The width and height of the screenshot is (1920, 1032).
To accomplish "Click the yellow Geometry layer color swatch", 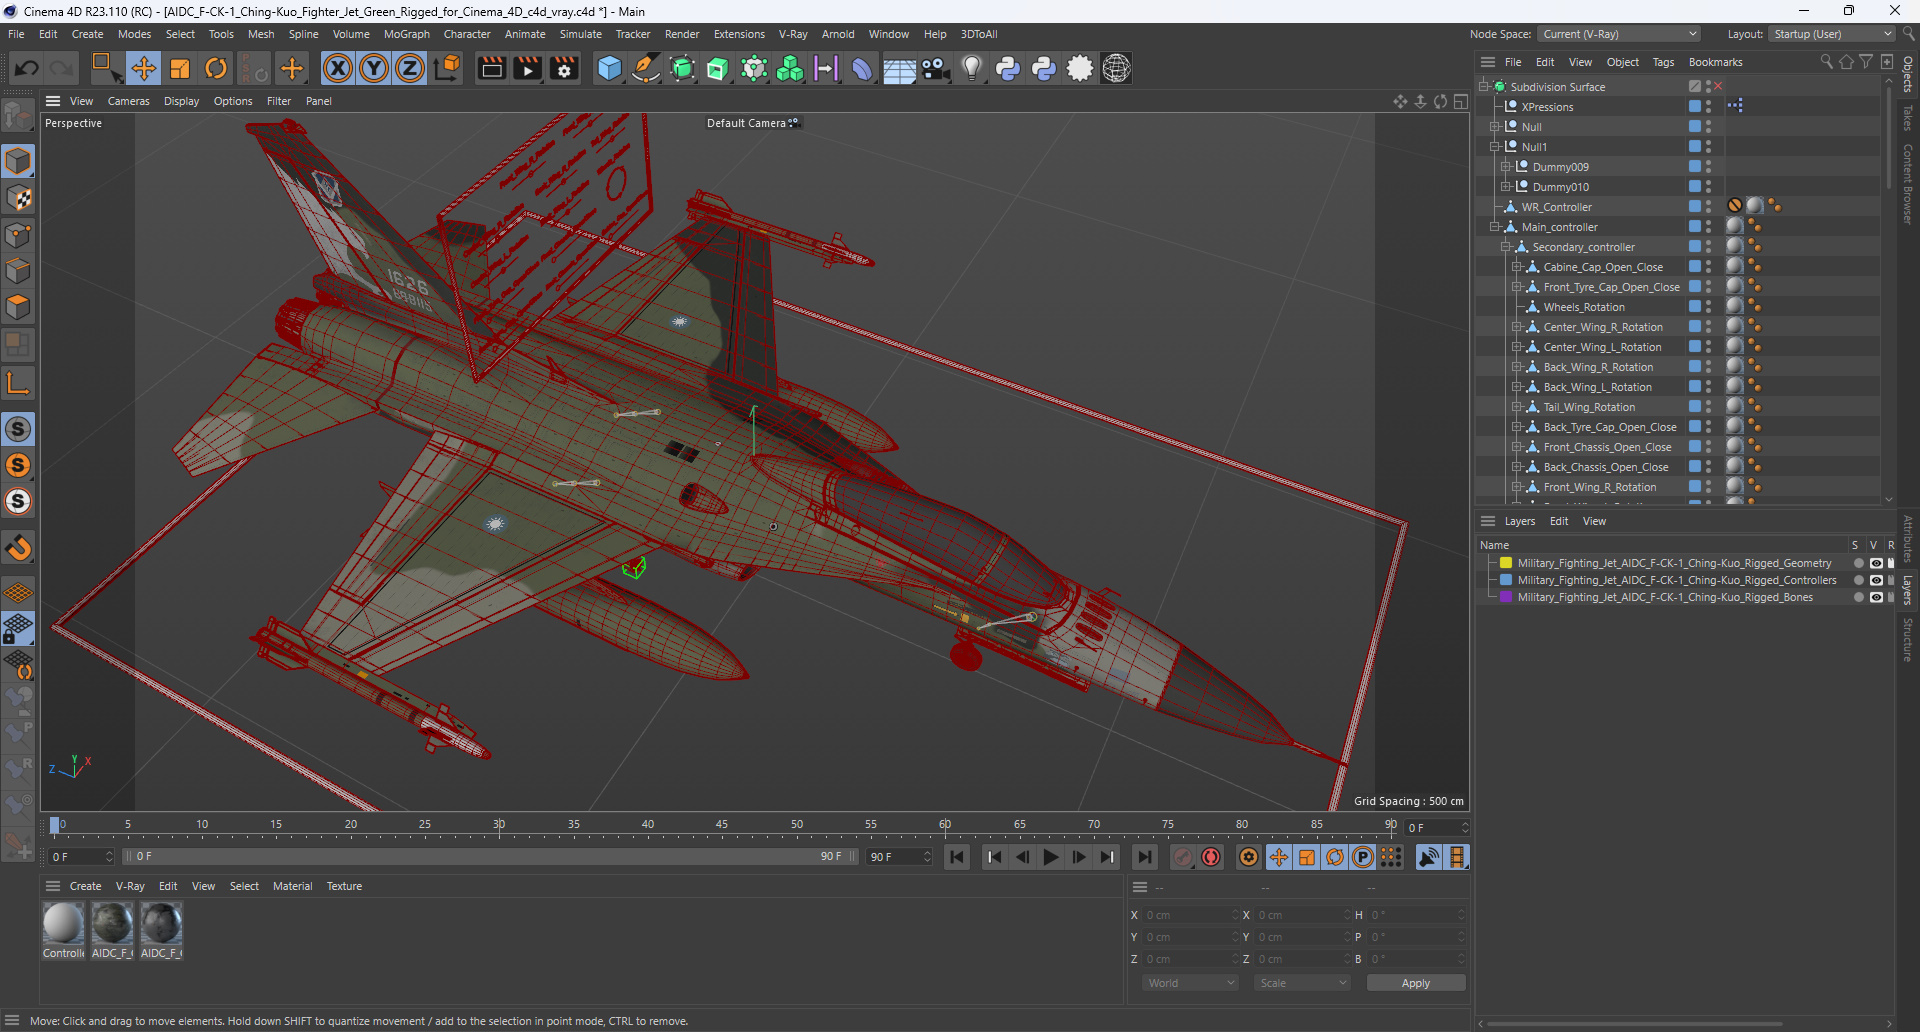I will (1505, 564).
